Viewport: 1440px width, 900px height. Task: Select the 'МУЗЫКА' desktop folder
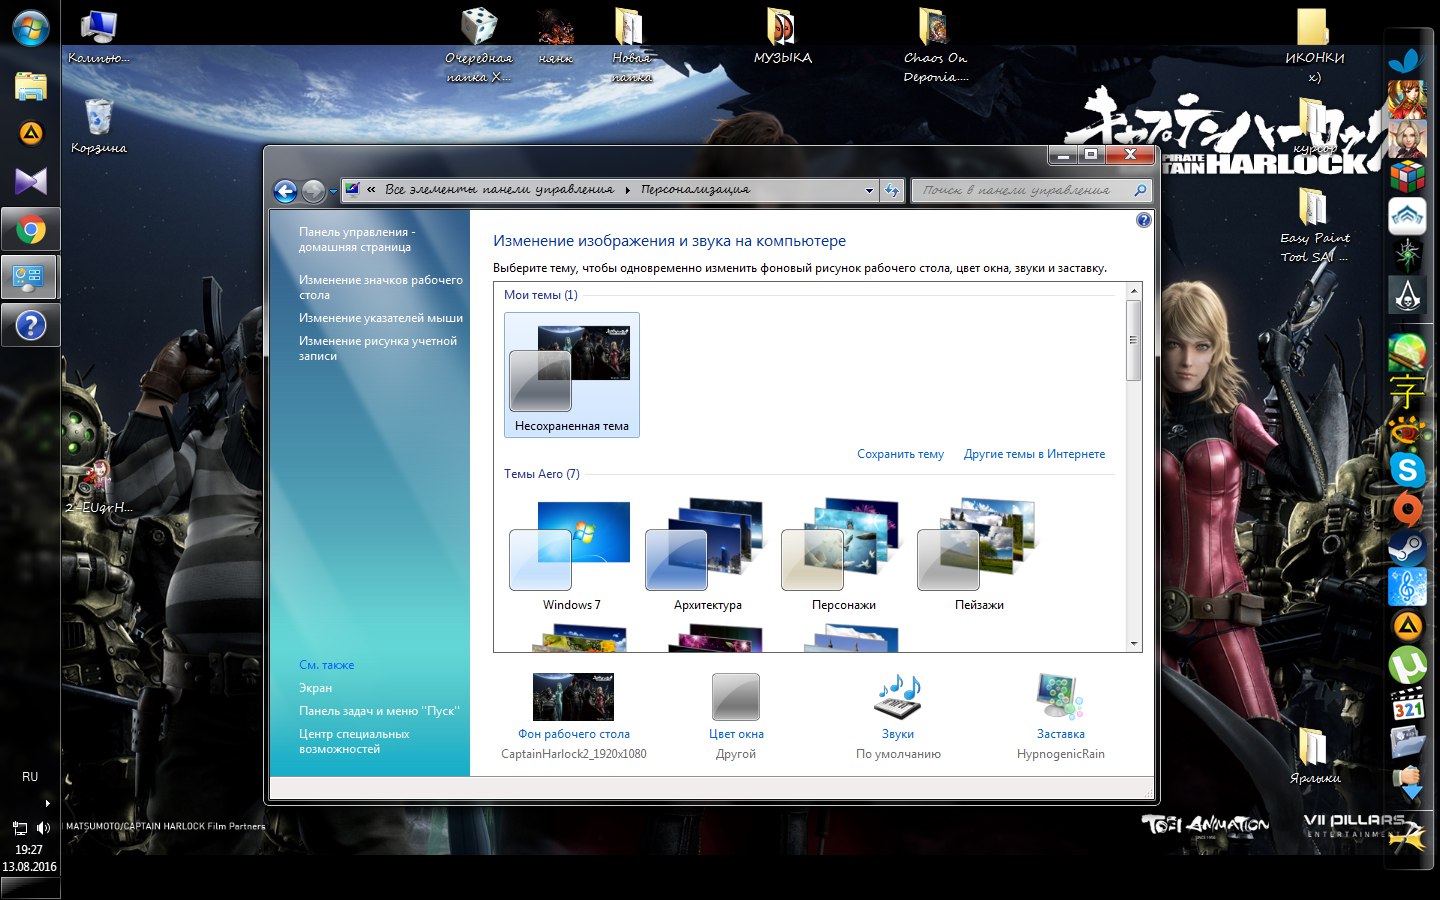tap(782, 37)
